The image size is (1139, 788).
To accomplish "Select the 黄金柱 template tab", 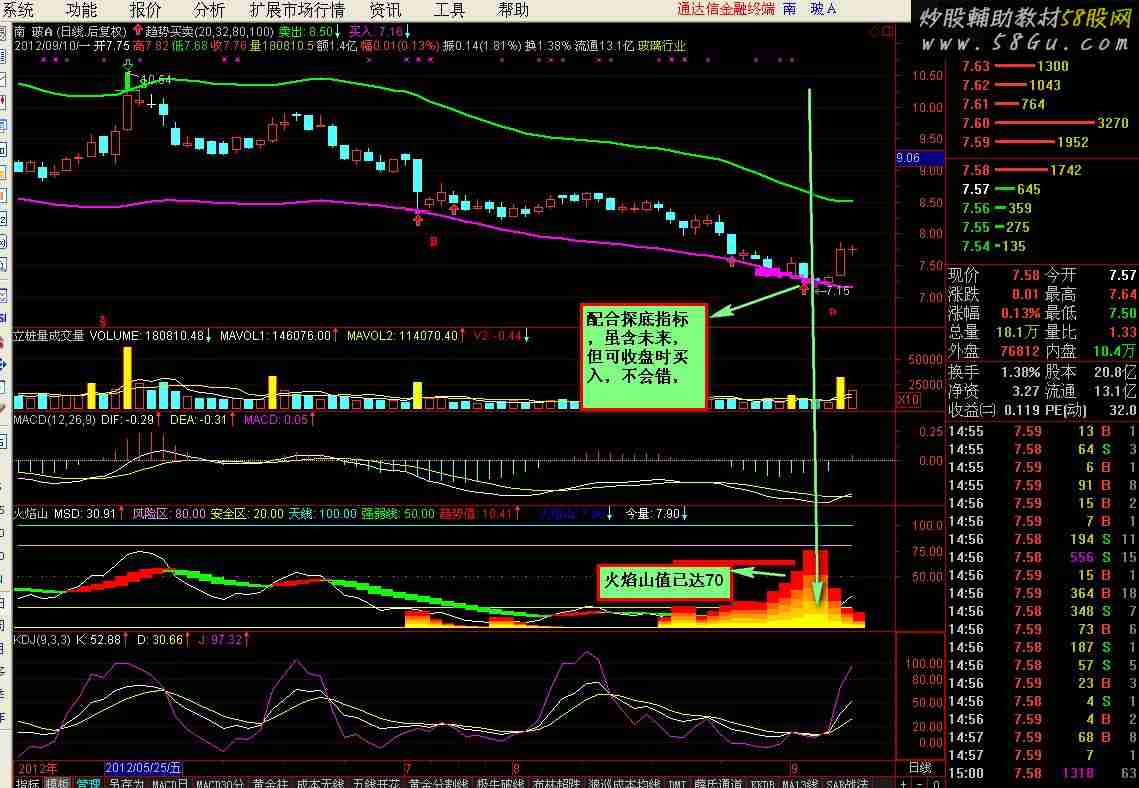I will 270,783.
